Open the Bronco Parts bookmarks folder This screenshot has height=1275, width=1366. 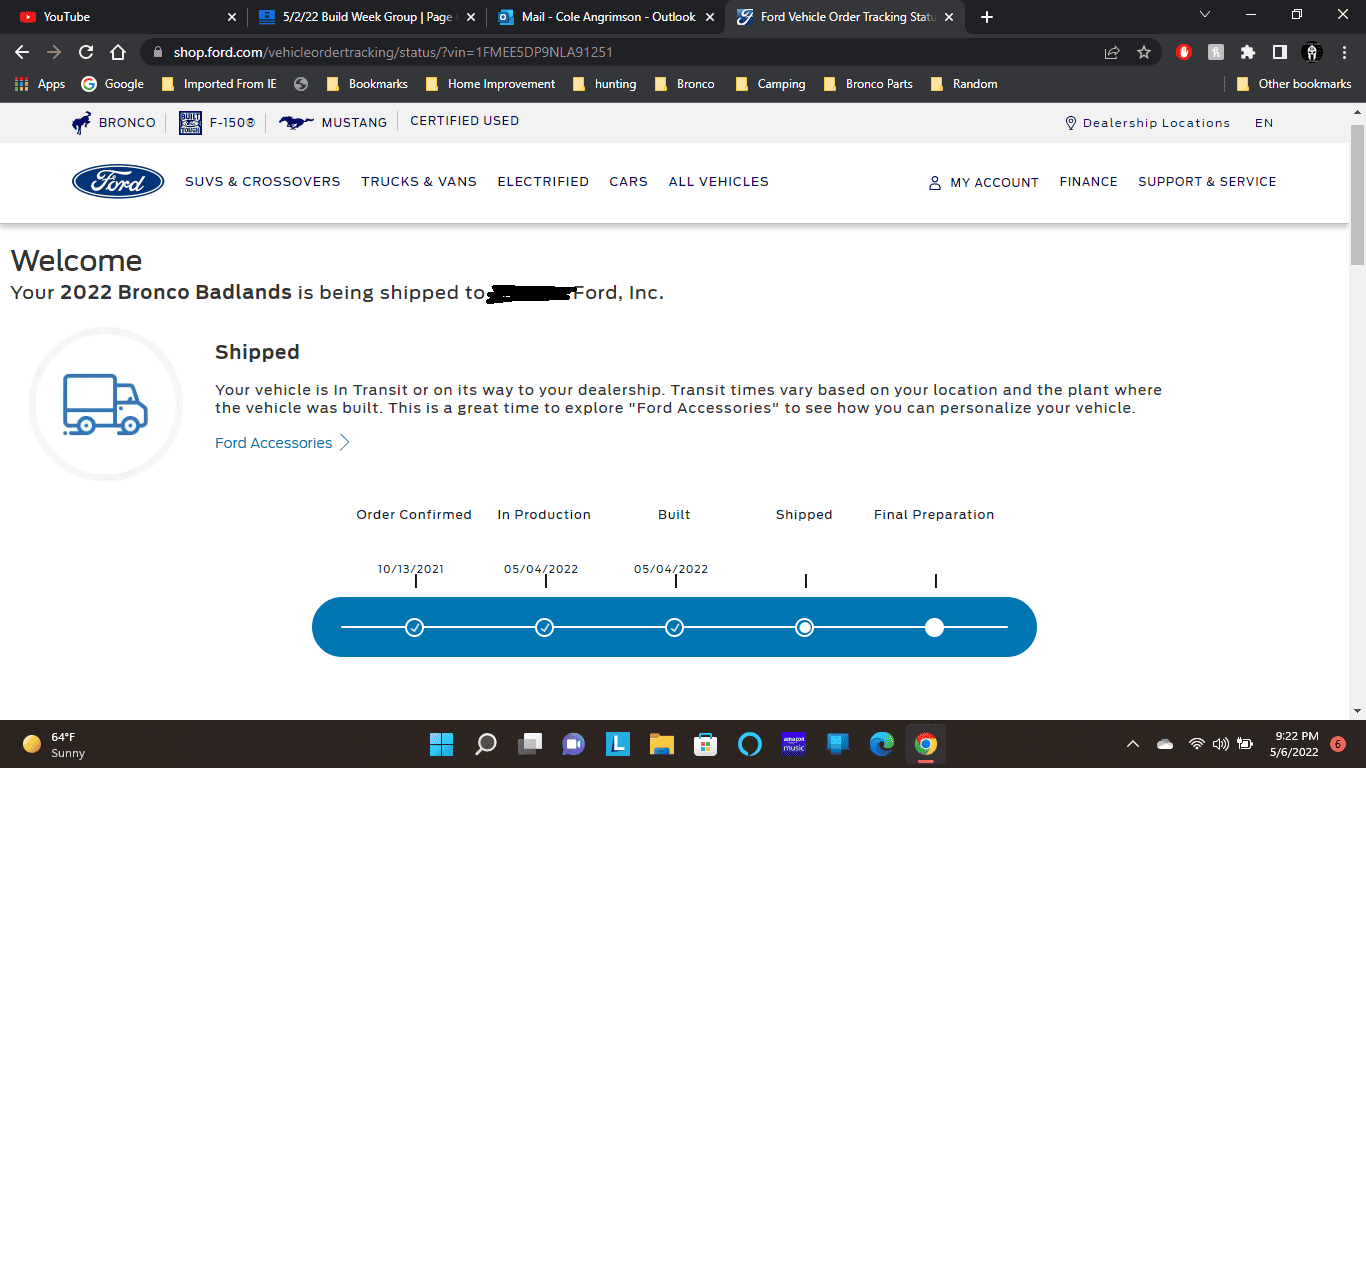pyautogui.click(x=868, y=84)
